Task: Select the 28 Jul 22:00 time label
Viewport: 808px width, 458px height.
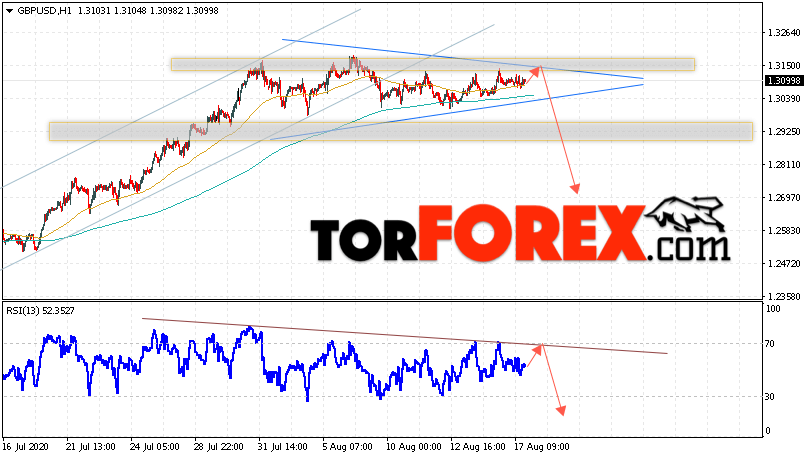Action: pos(219,447)
